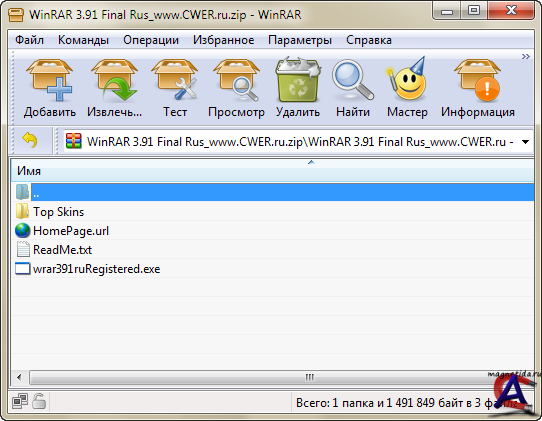
Task: Select the wrar391ruRegistered.exe file name
Action: click(x=96, y=269)
